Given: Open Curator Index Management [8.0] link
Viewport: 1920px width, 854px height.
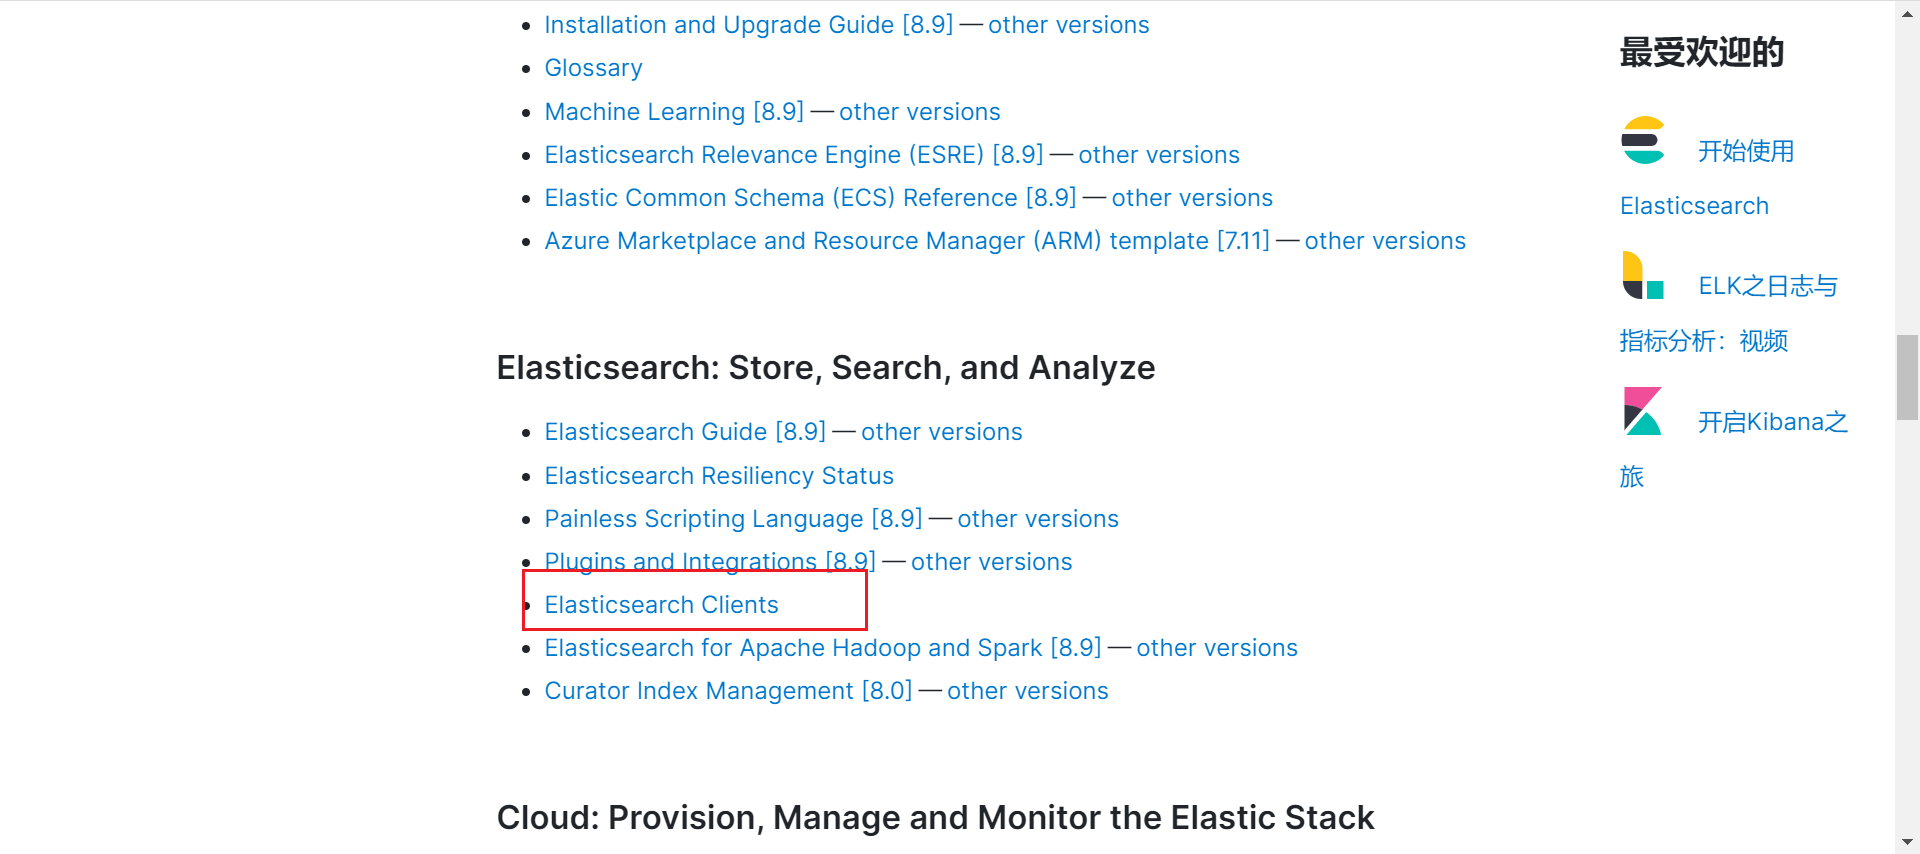Looking at the screenshot, I should point(728,691).
